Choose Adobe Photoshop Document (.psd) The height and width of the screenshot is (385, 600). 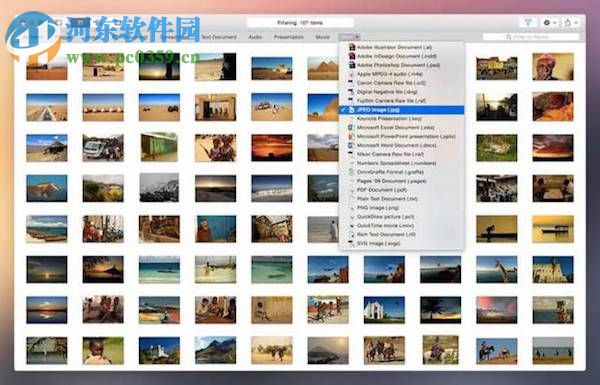[x=401, y=65]
